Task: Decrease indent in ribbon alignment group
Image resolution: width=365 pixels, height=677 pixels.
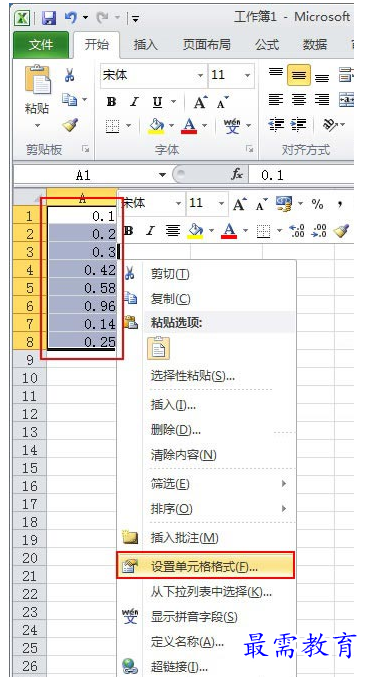Action: pos(276,124)
